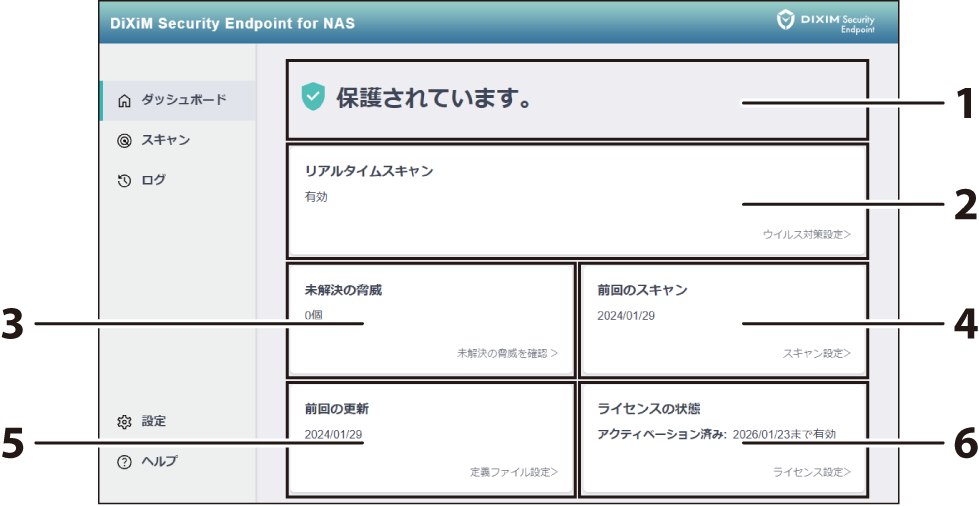Click the リアルタイムスキャン card heading
This screenshot has width=979, height=506.
click(369, 171)
